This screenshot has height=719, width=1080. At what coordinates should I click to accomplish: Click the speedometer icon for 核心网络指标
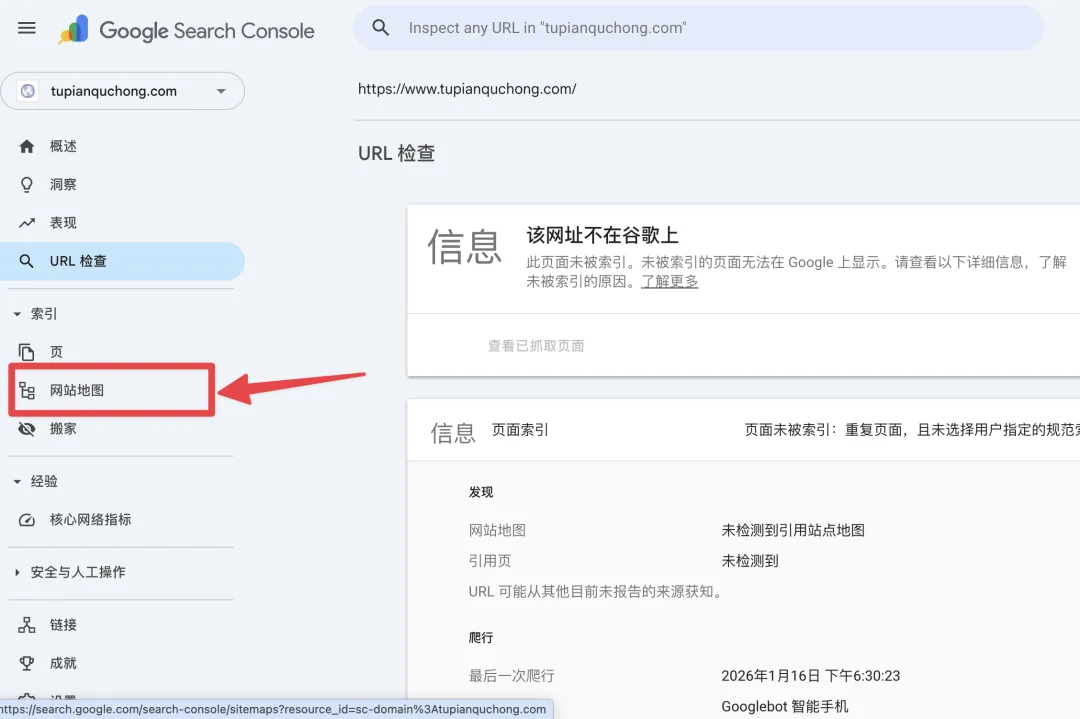click(27, 520)
